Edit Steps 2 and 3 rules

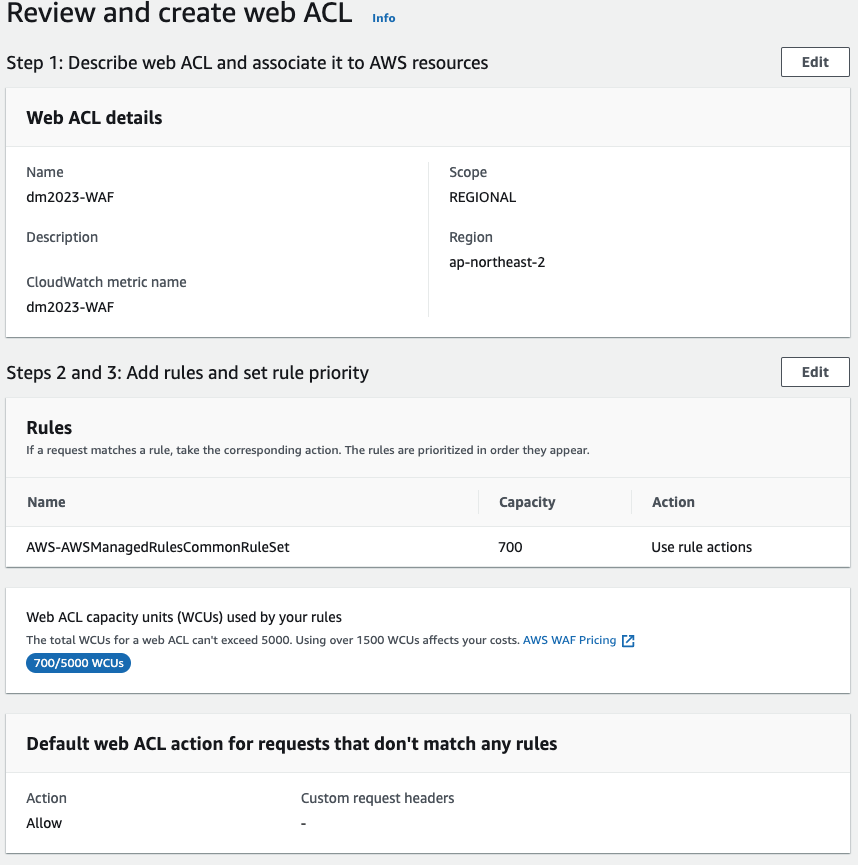click(x=815, y=372)
